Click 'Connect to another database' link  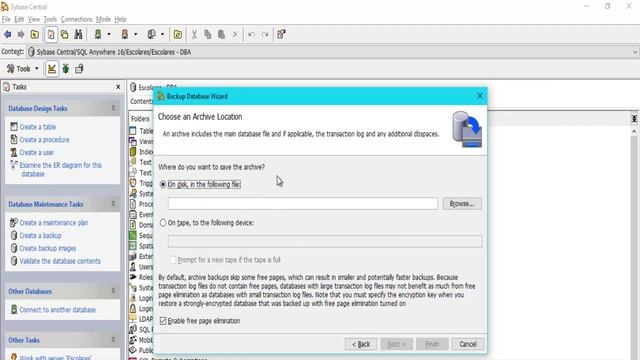click(58, 310)
